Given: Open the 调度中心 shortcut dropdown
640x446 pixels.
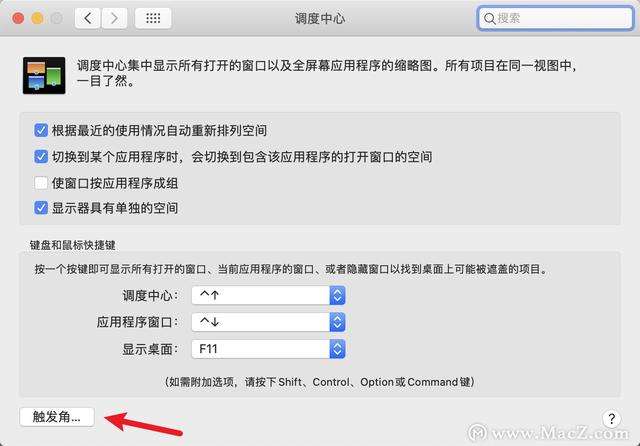Looking at the screenshot, I should [268, 295].
